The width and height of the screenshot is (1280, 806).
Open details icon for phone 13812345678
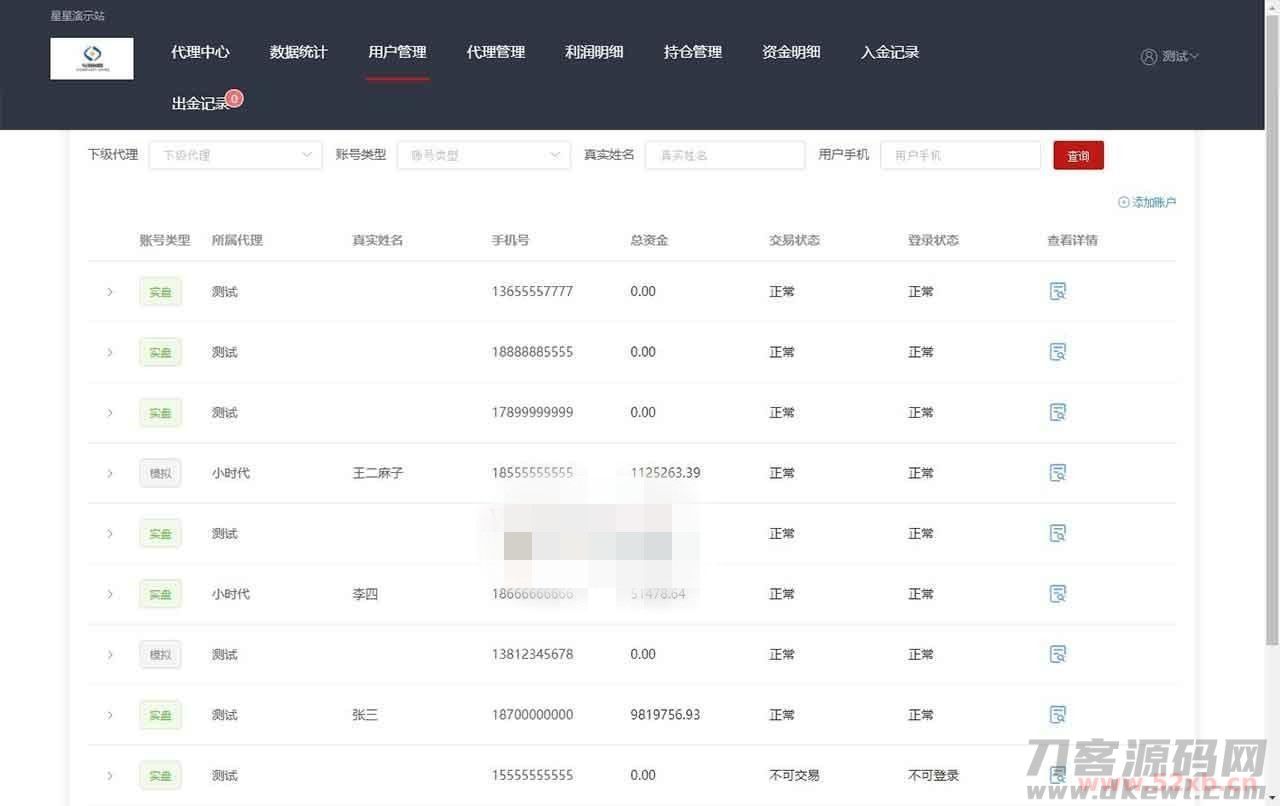coord(1057,655)
